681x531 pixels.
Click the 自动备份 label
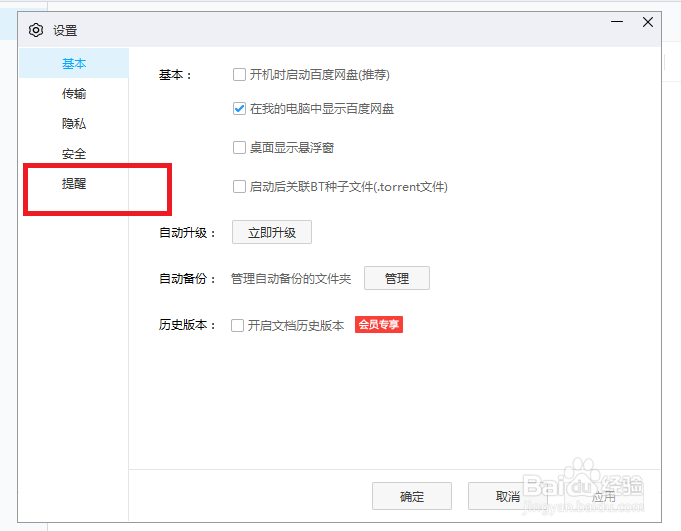[x=187, y=279]
